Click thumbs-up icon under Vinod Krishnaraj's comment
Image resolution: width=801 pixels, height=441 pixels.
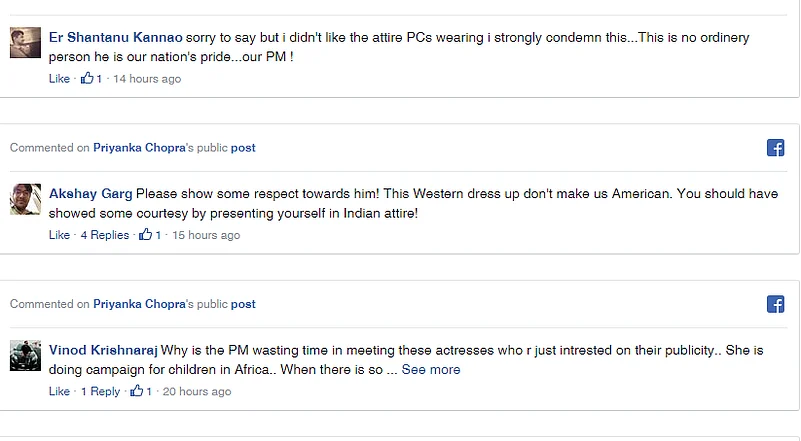click(137, 391)
